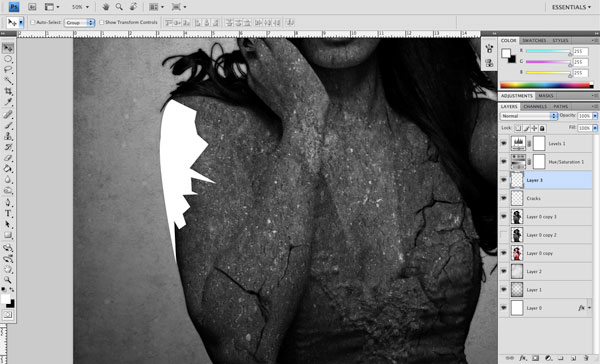Select the Clone Stamp tool
The width and height of the screenshot is (600, 364).
[x=8, y=136]
